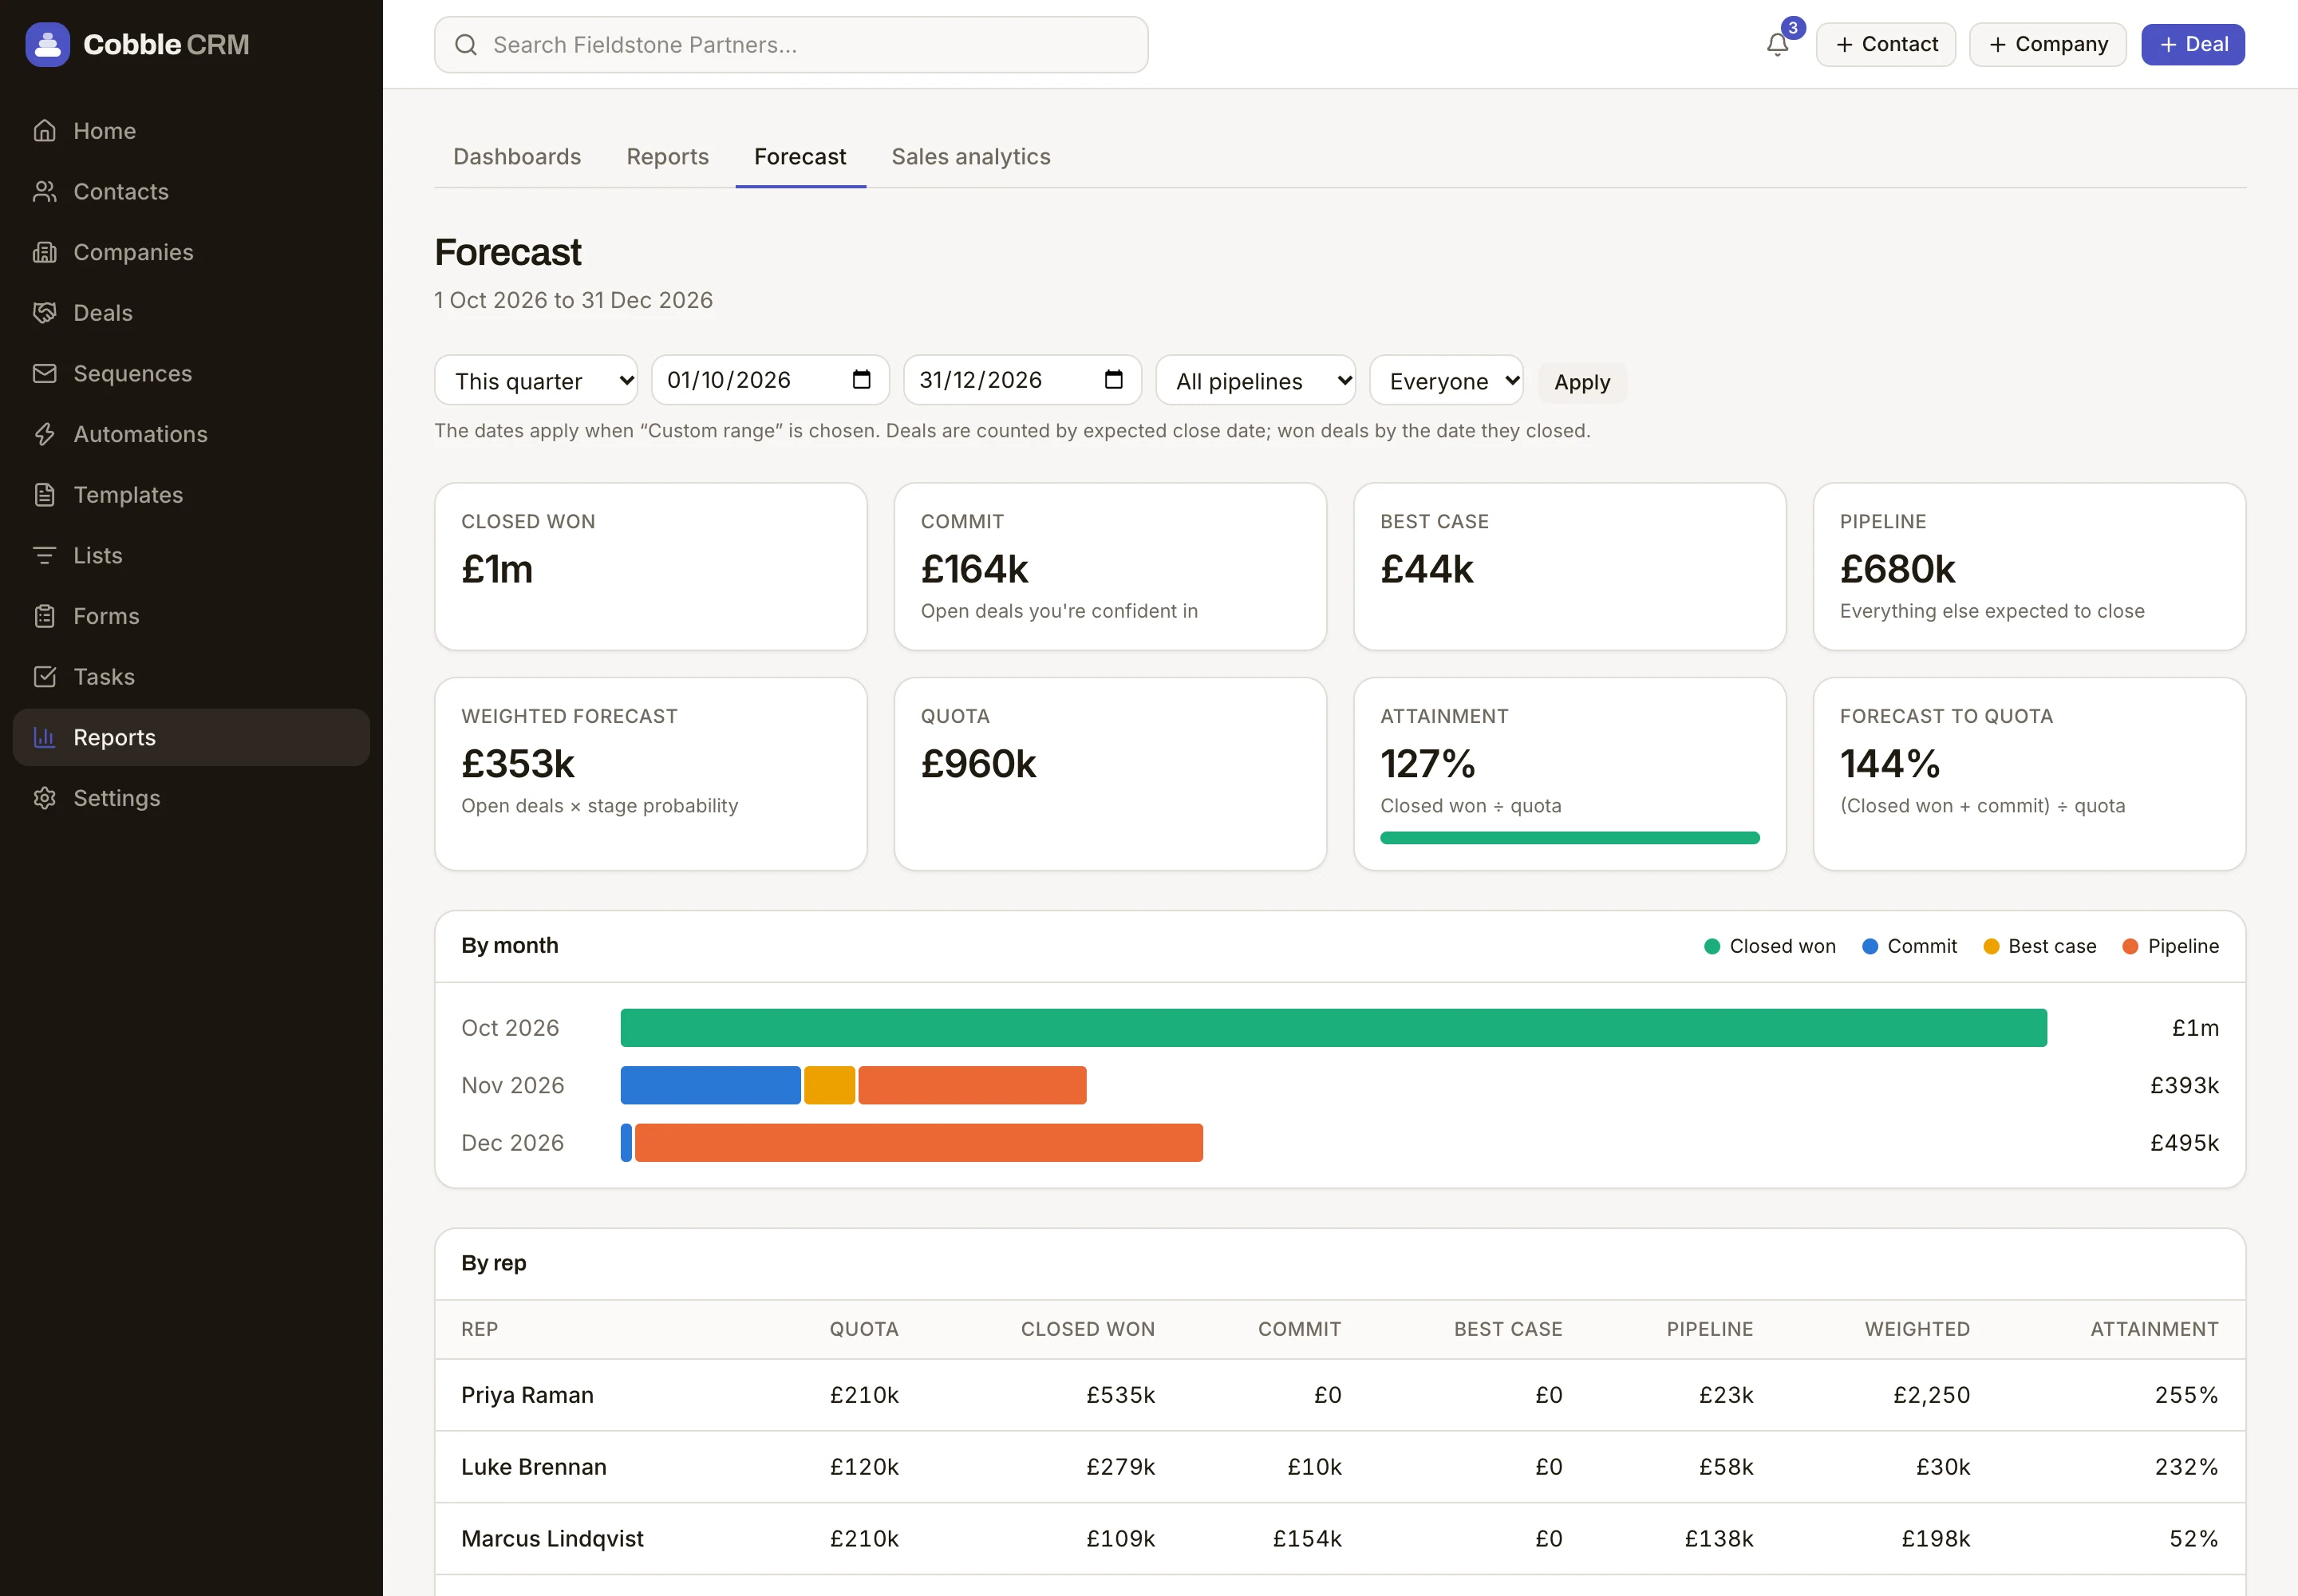Click the 01/10/2026 start date field

(770, 380)
